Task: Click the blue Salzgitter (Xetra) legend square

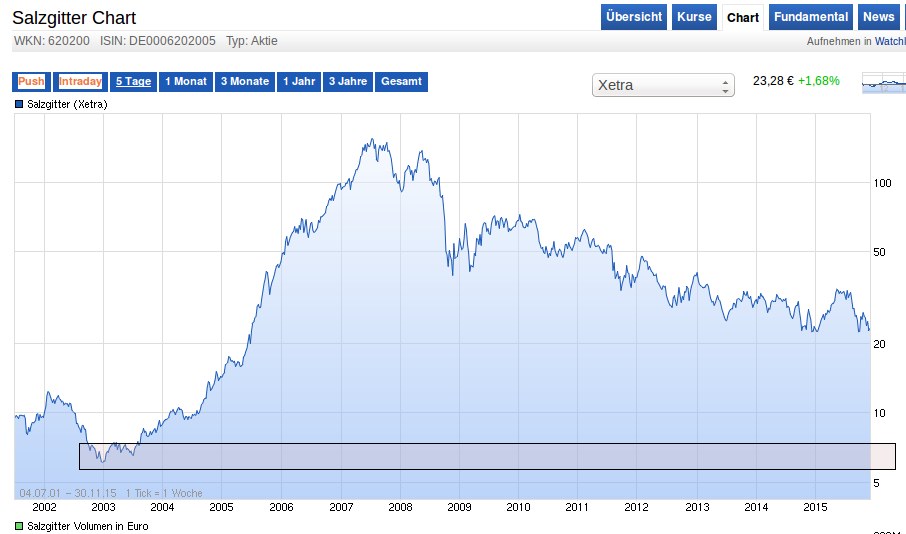Action: [x=19, y=104]
